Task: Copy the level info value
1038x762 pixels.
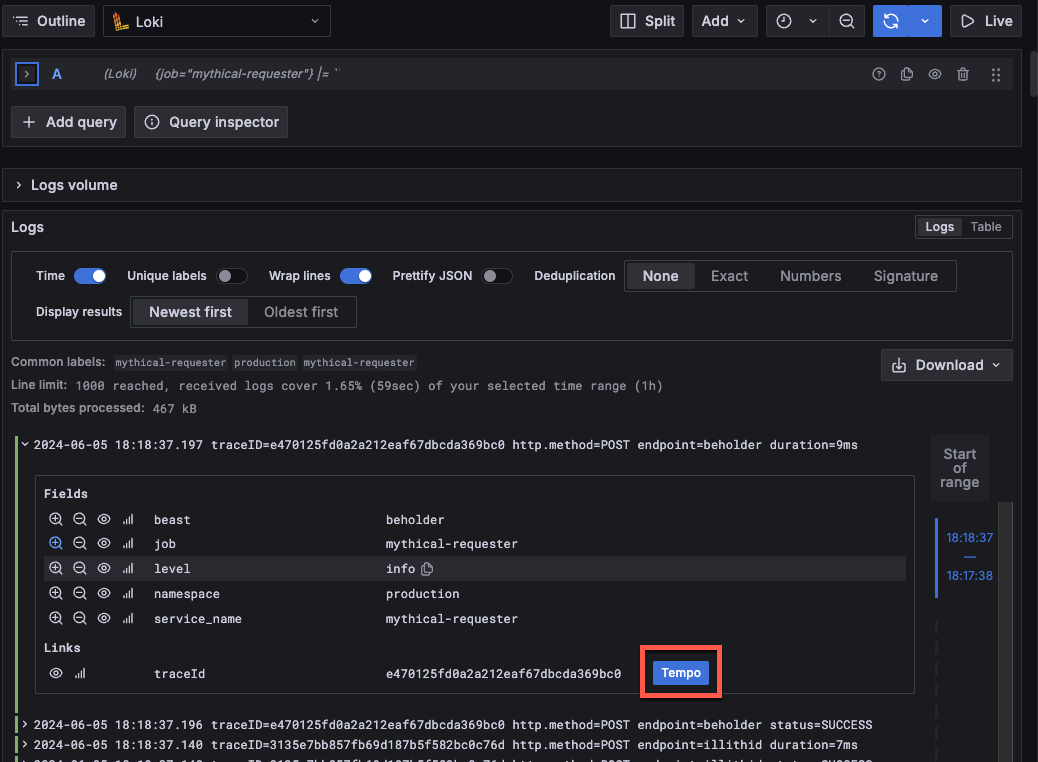Action: pos(427,569)
